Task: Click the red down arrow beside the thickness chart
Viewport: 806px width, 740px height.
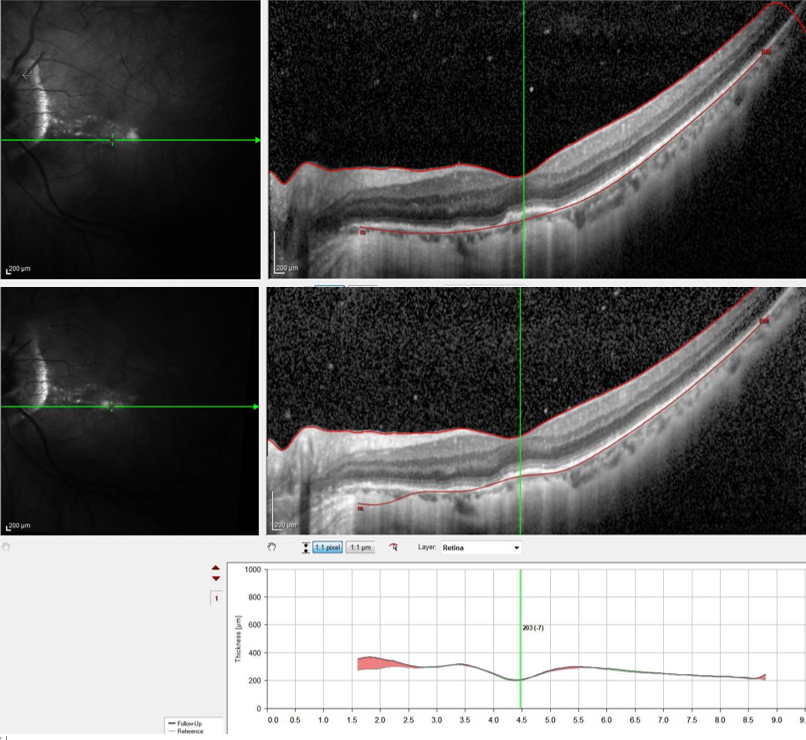Action: pos(216,579)
